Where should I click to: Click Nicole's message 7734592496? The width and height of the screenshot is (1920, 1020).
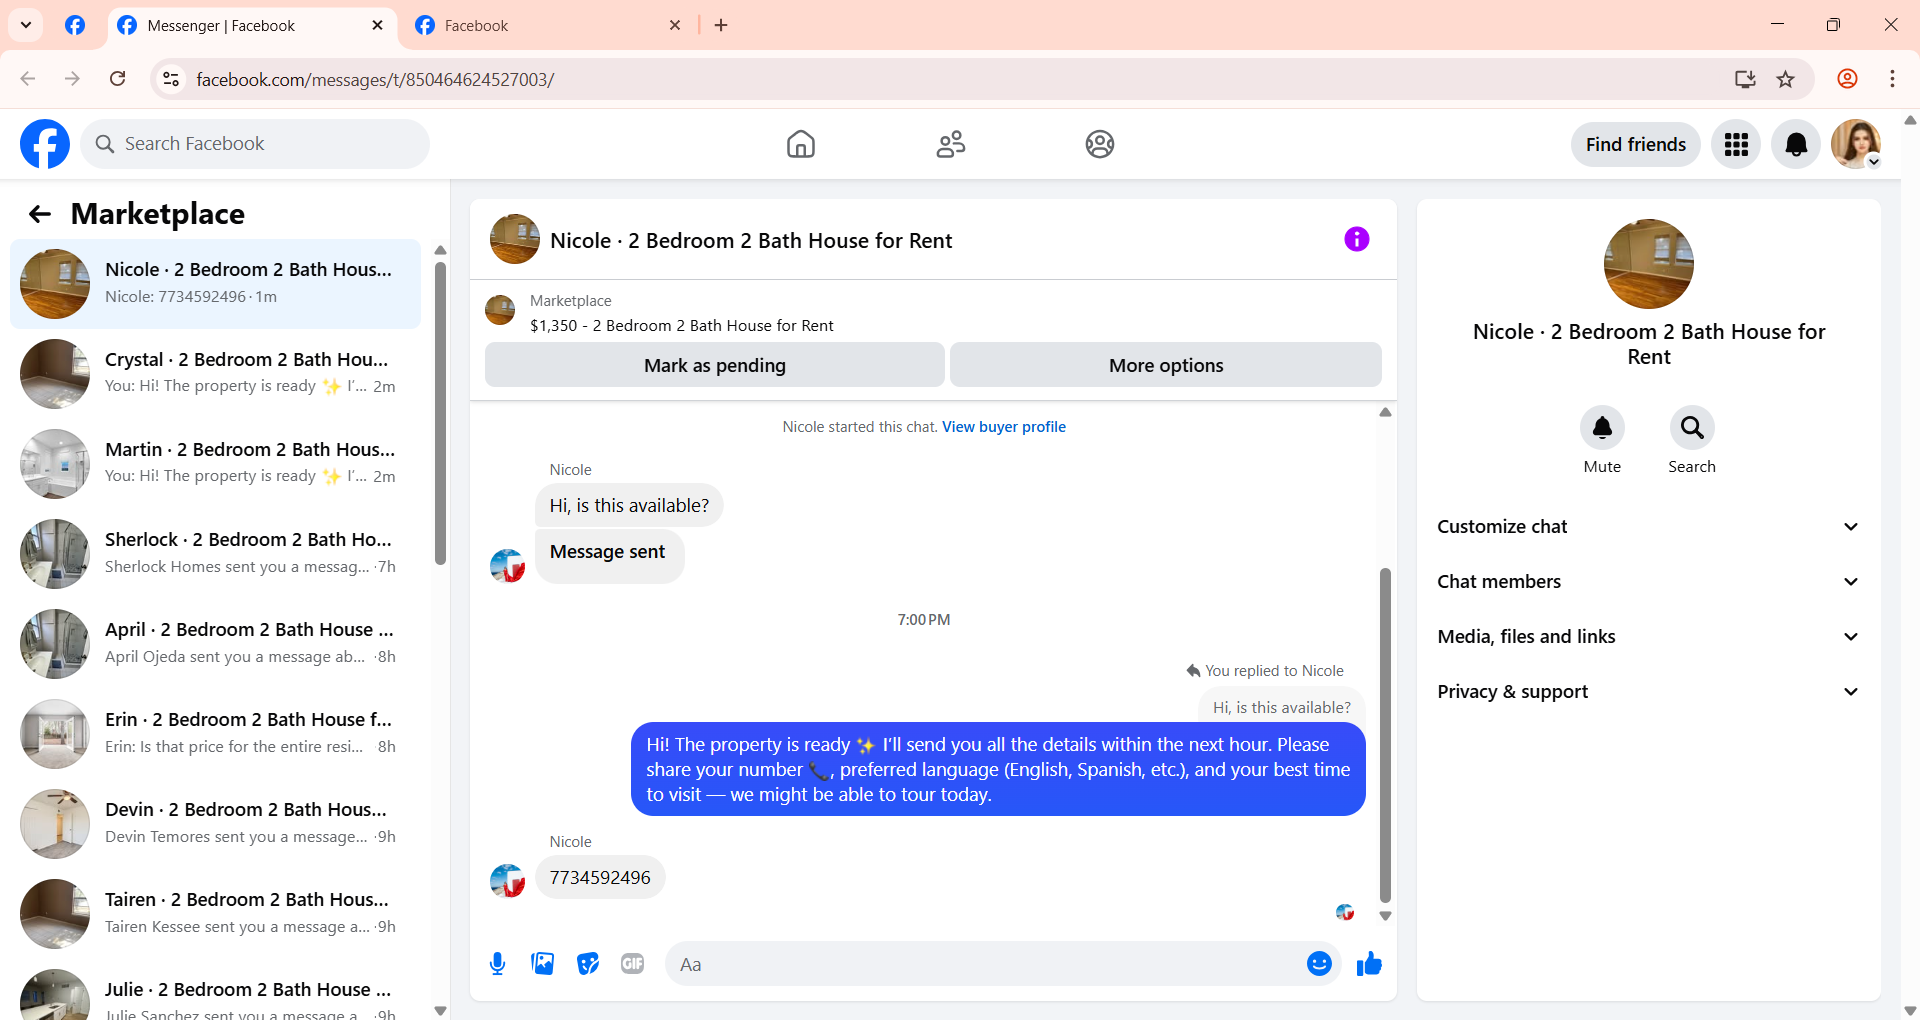[x=600, y=878]
